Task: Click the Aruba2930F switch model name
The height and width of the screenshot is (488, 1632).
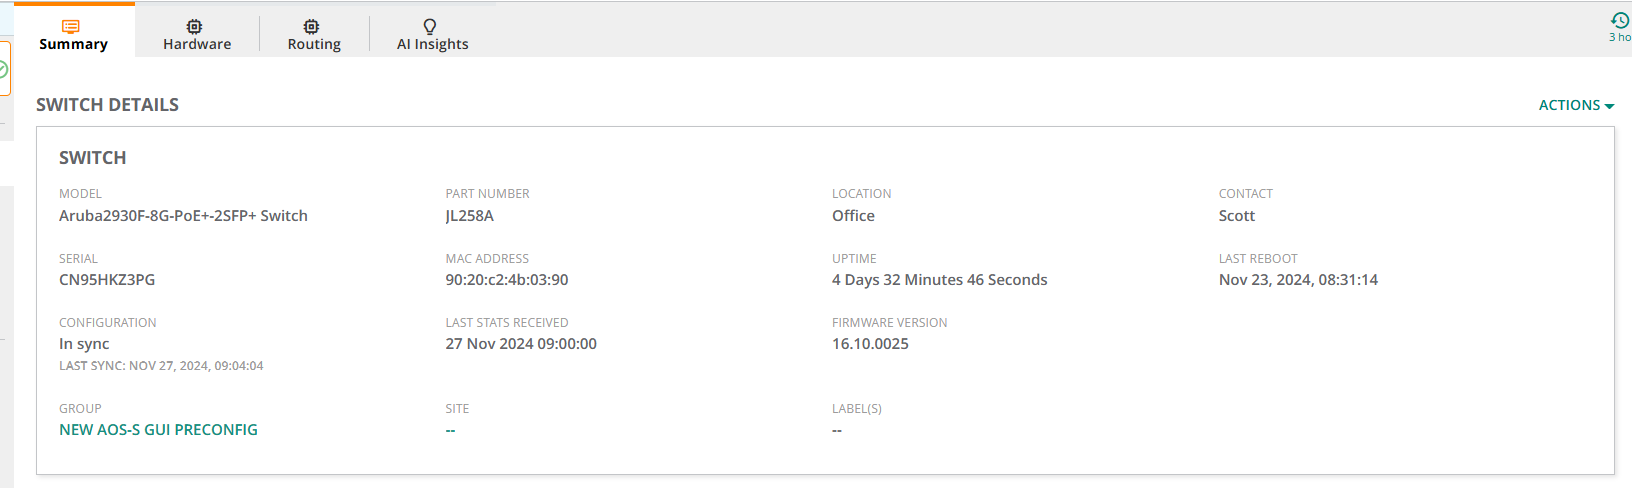Action: 183,216
